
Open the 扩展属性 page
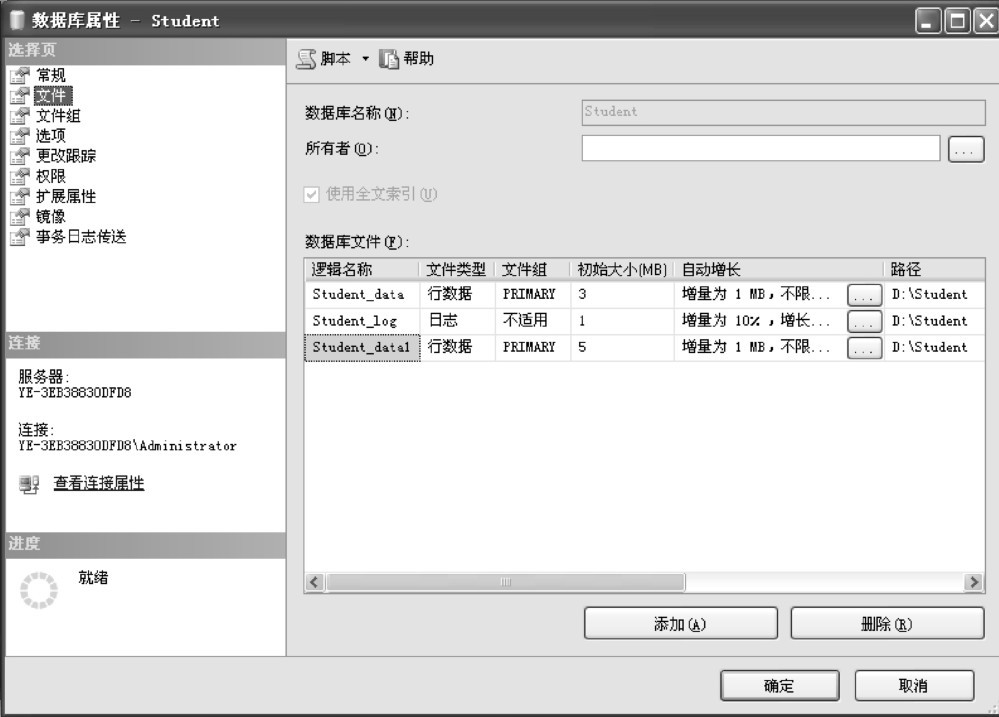coord(66,196)
